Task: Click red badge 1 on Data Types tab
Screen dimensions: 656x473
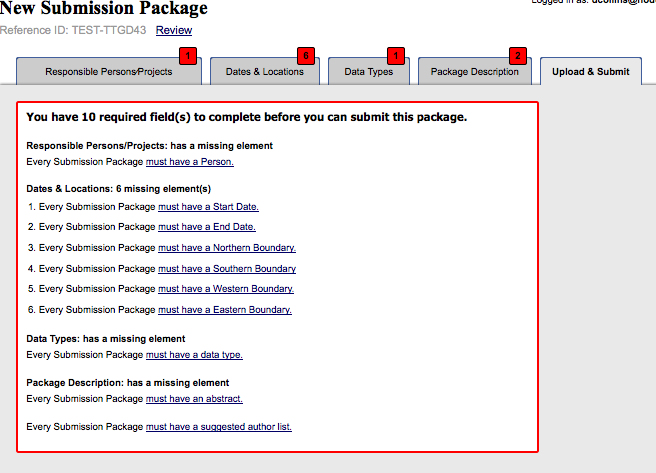Action: [x=396, y=56]
